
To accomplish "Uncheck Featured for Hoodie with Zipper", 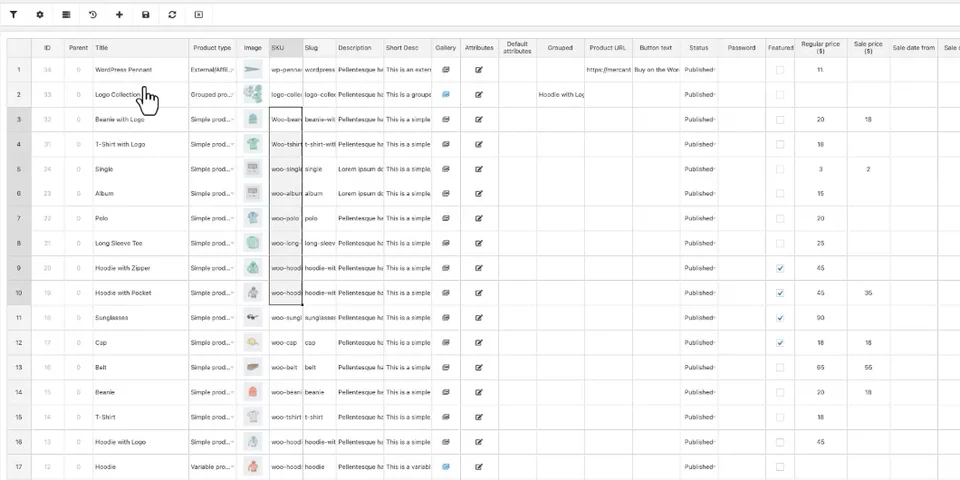I will tap(780, 268).
